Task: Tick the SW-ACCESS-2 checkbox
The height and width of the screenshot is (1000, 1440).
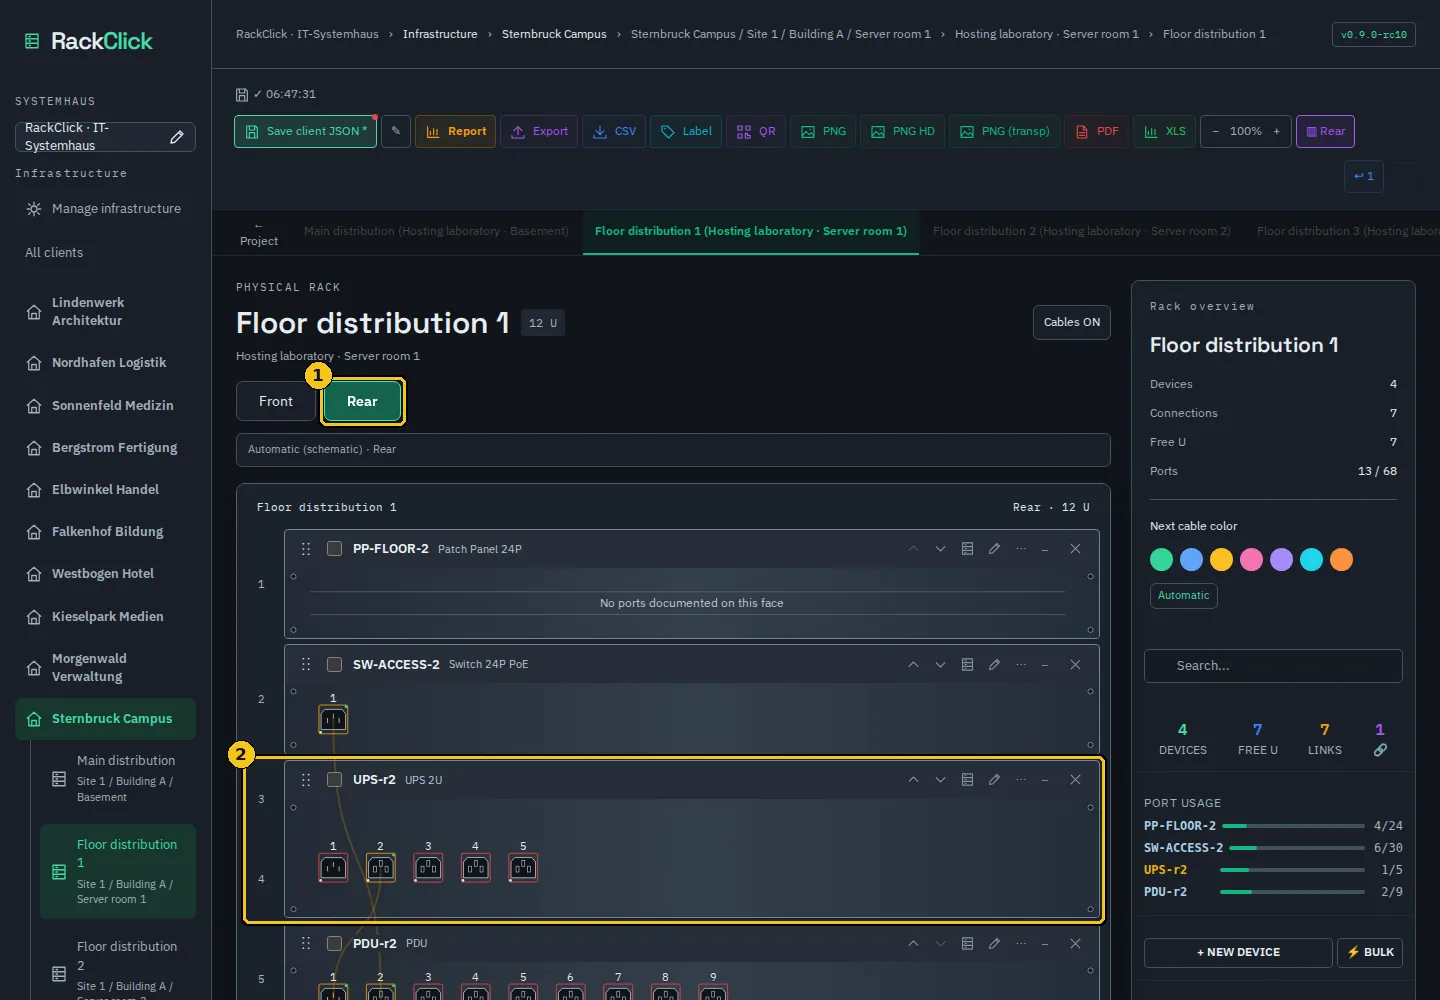Action: (335, 665)
